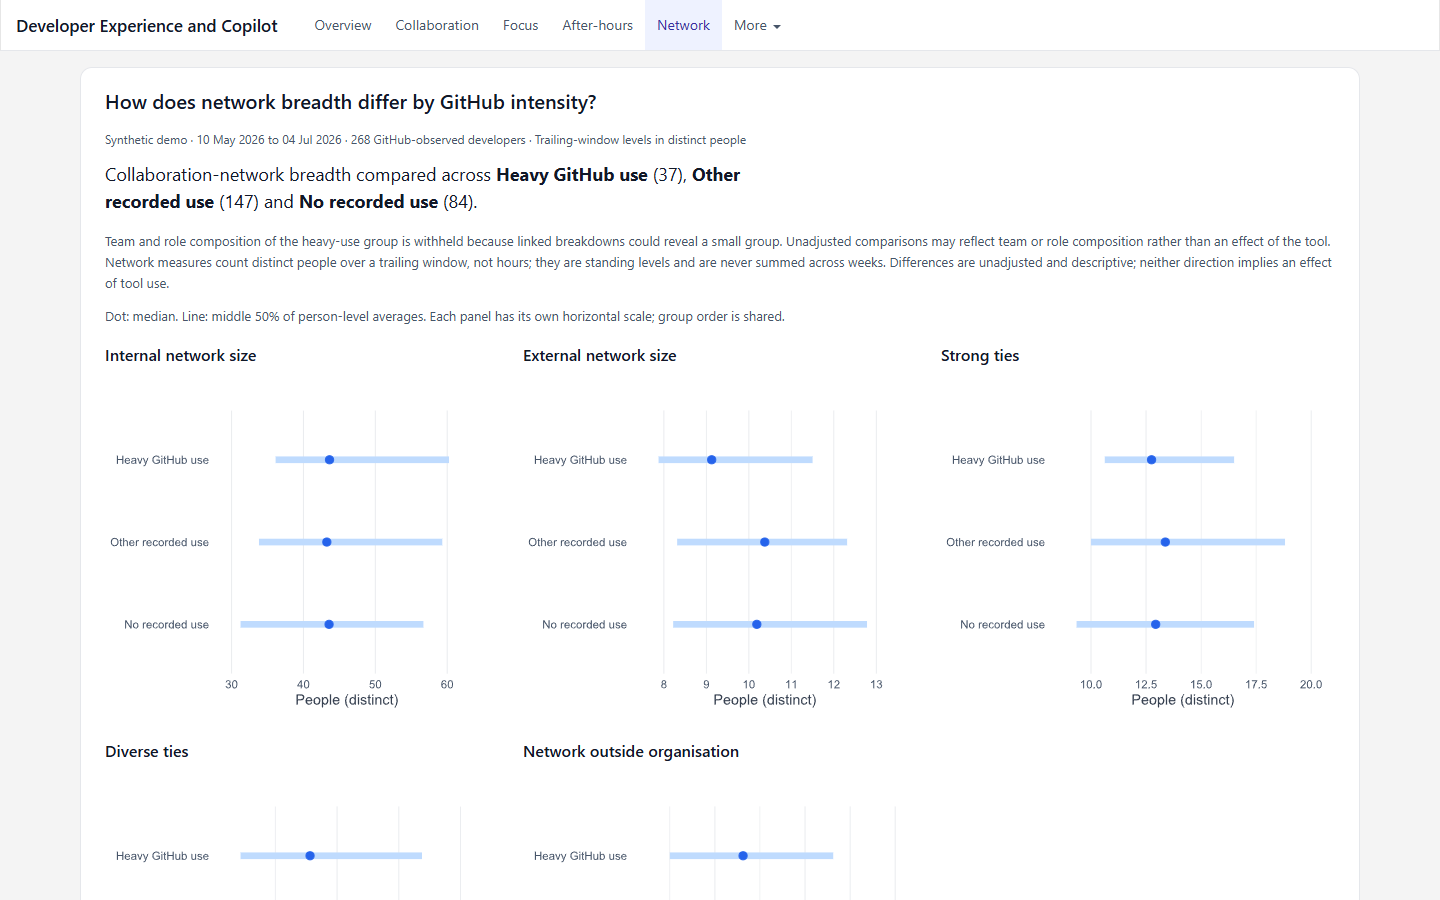Click the axis value 20.0 in Strong ties

pos(1310,685)
